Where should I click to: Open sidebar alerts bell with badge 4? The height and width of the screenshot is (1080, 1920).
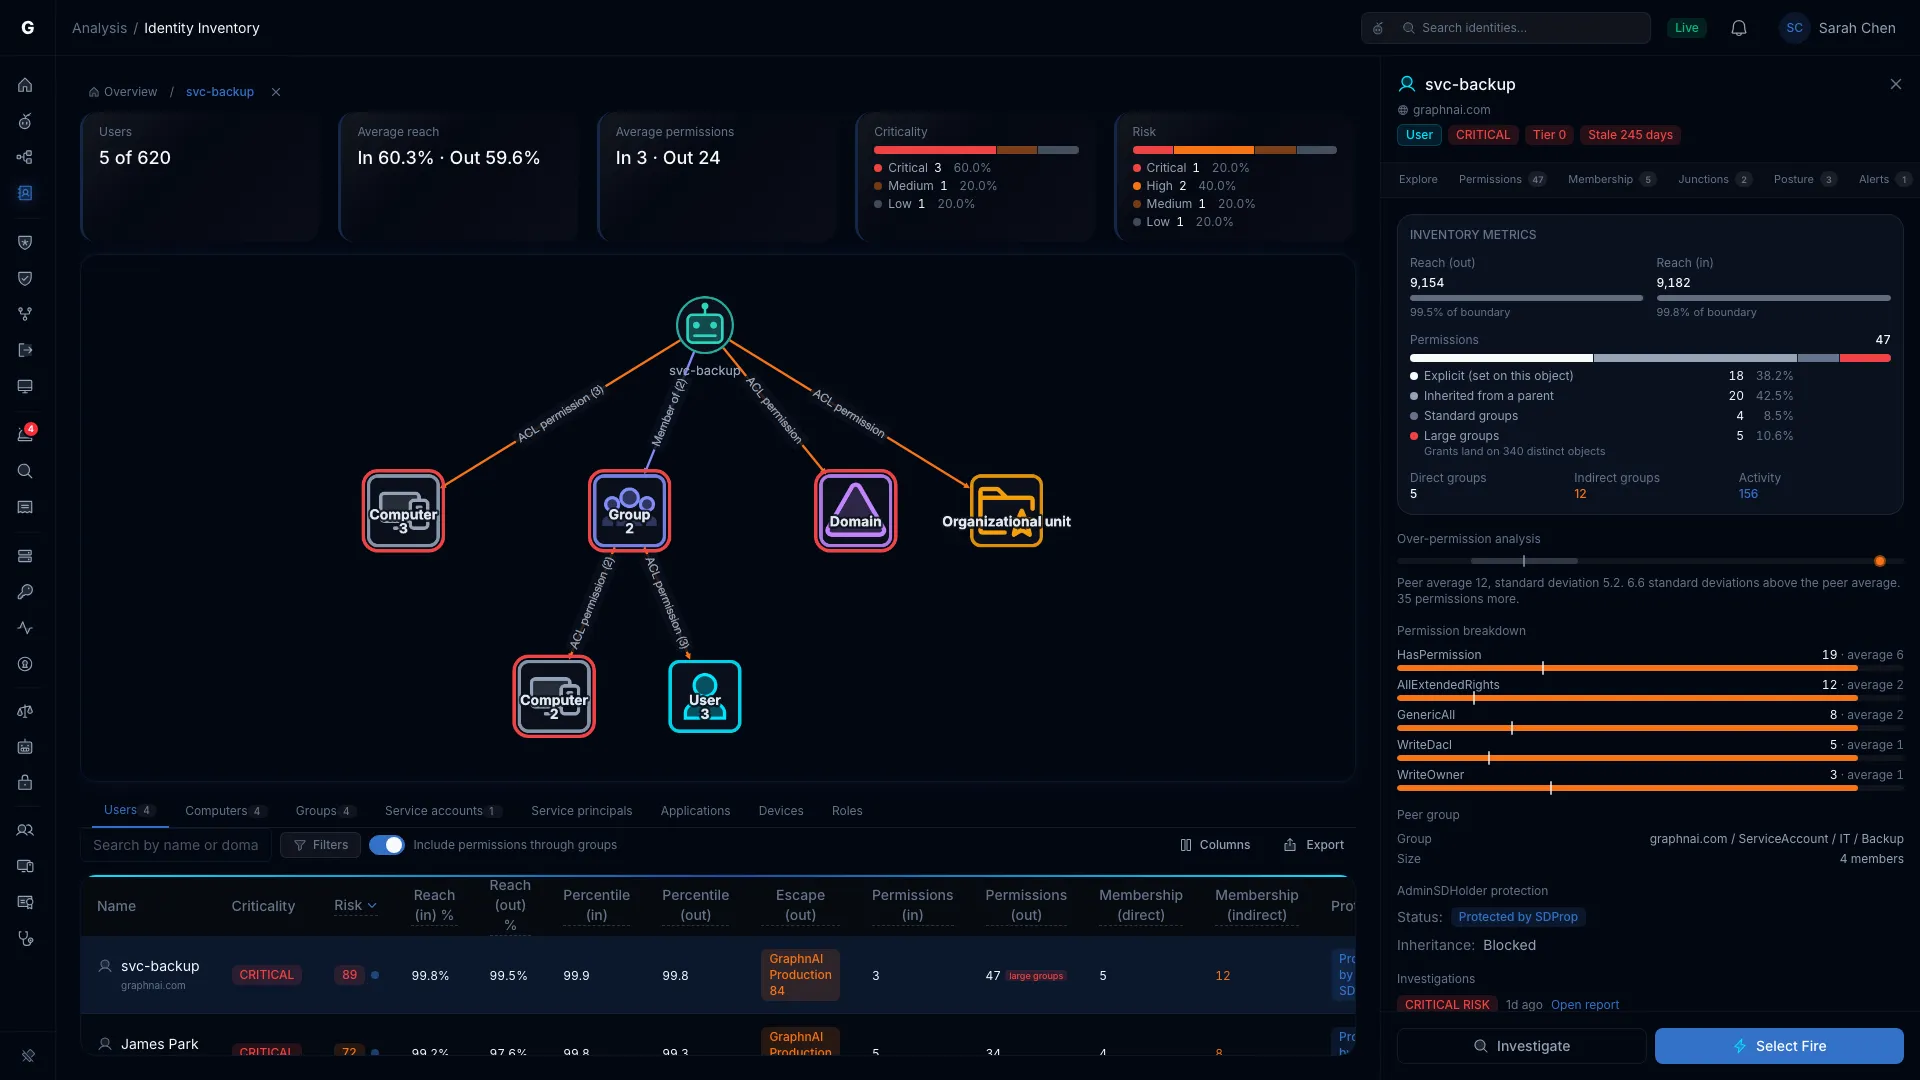point(25,435)
